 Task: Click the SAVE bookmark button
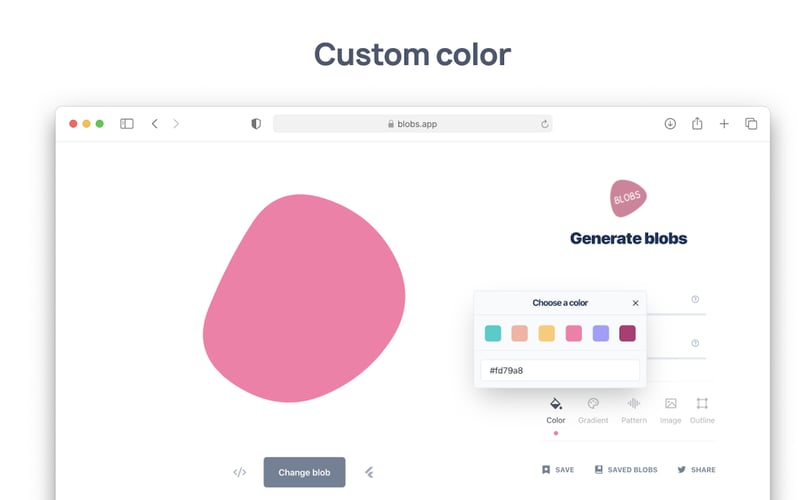tap(558, 469)
